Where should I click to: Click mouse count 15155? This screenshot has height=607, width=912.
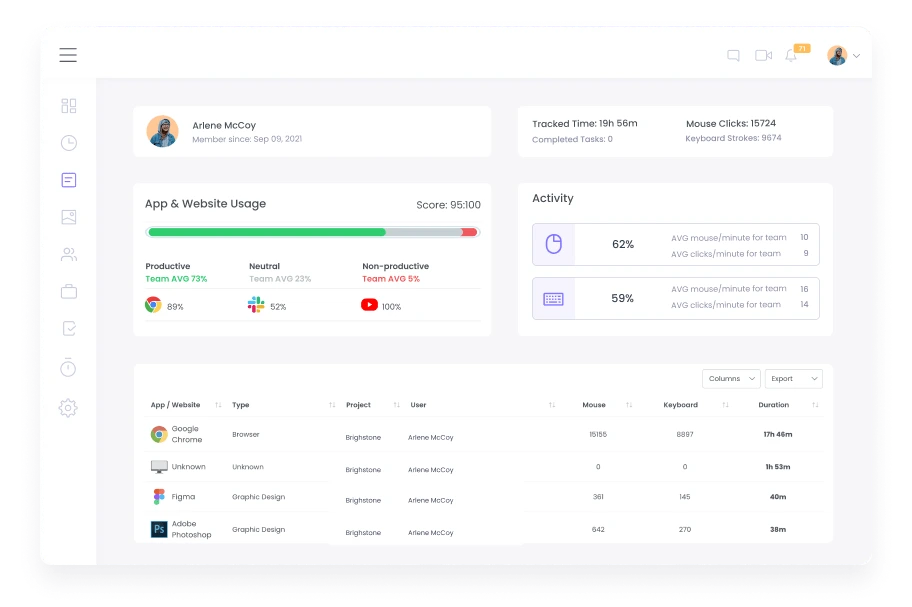tap(598, 434)
